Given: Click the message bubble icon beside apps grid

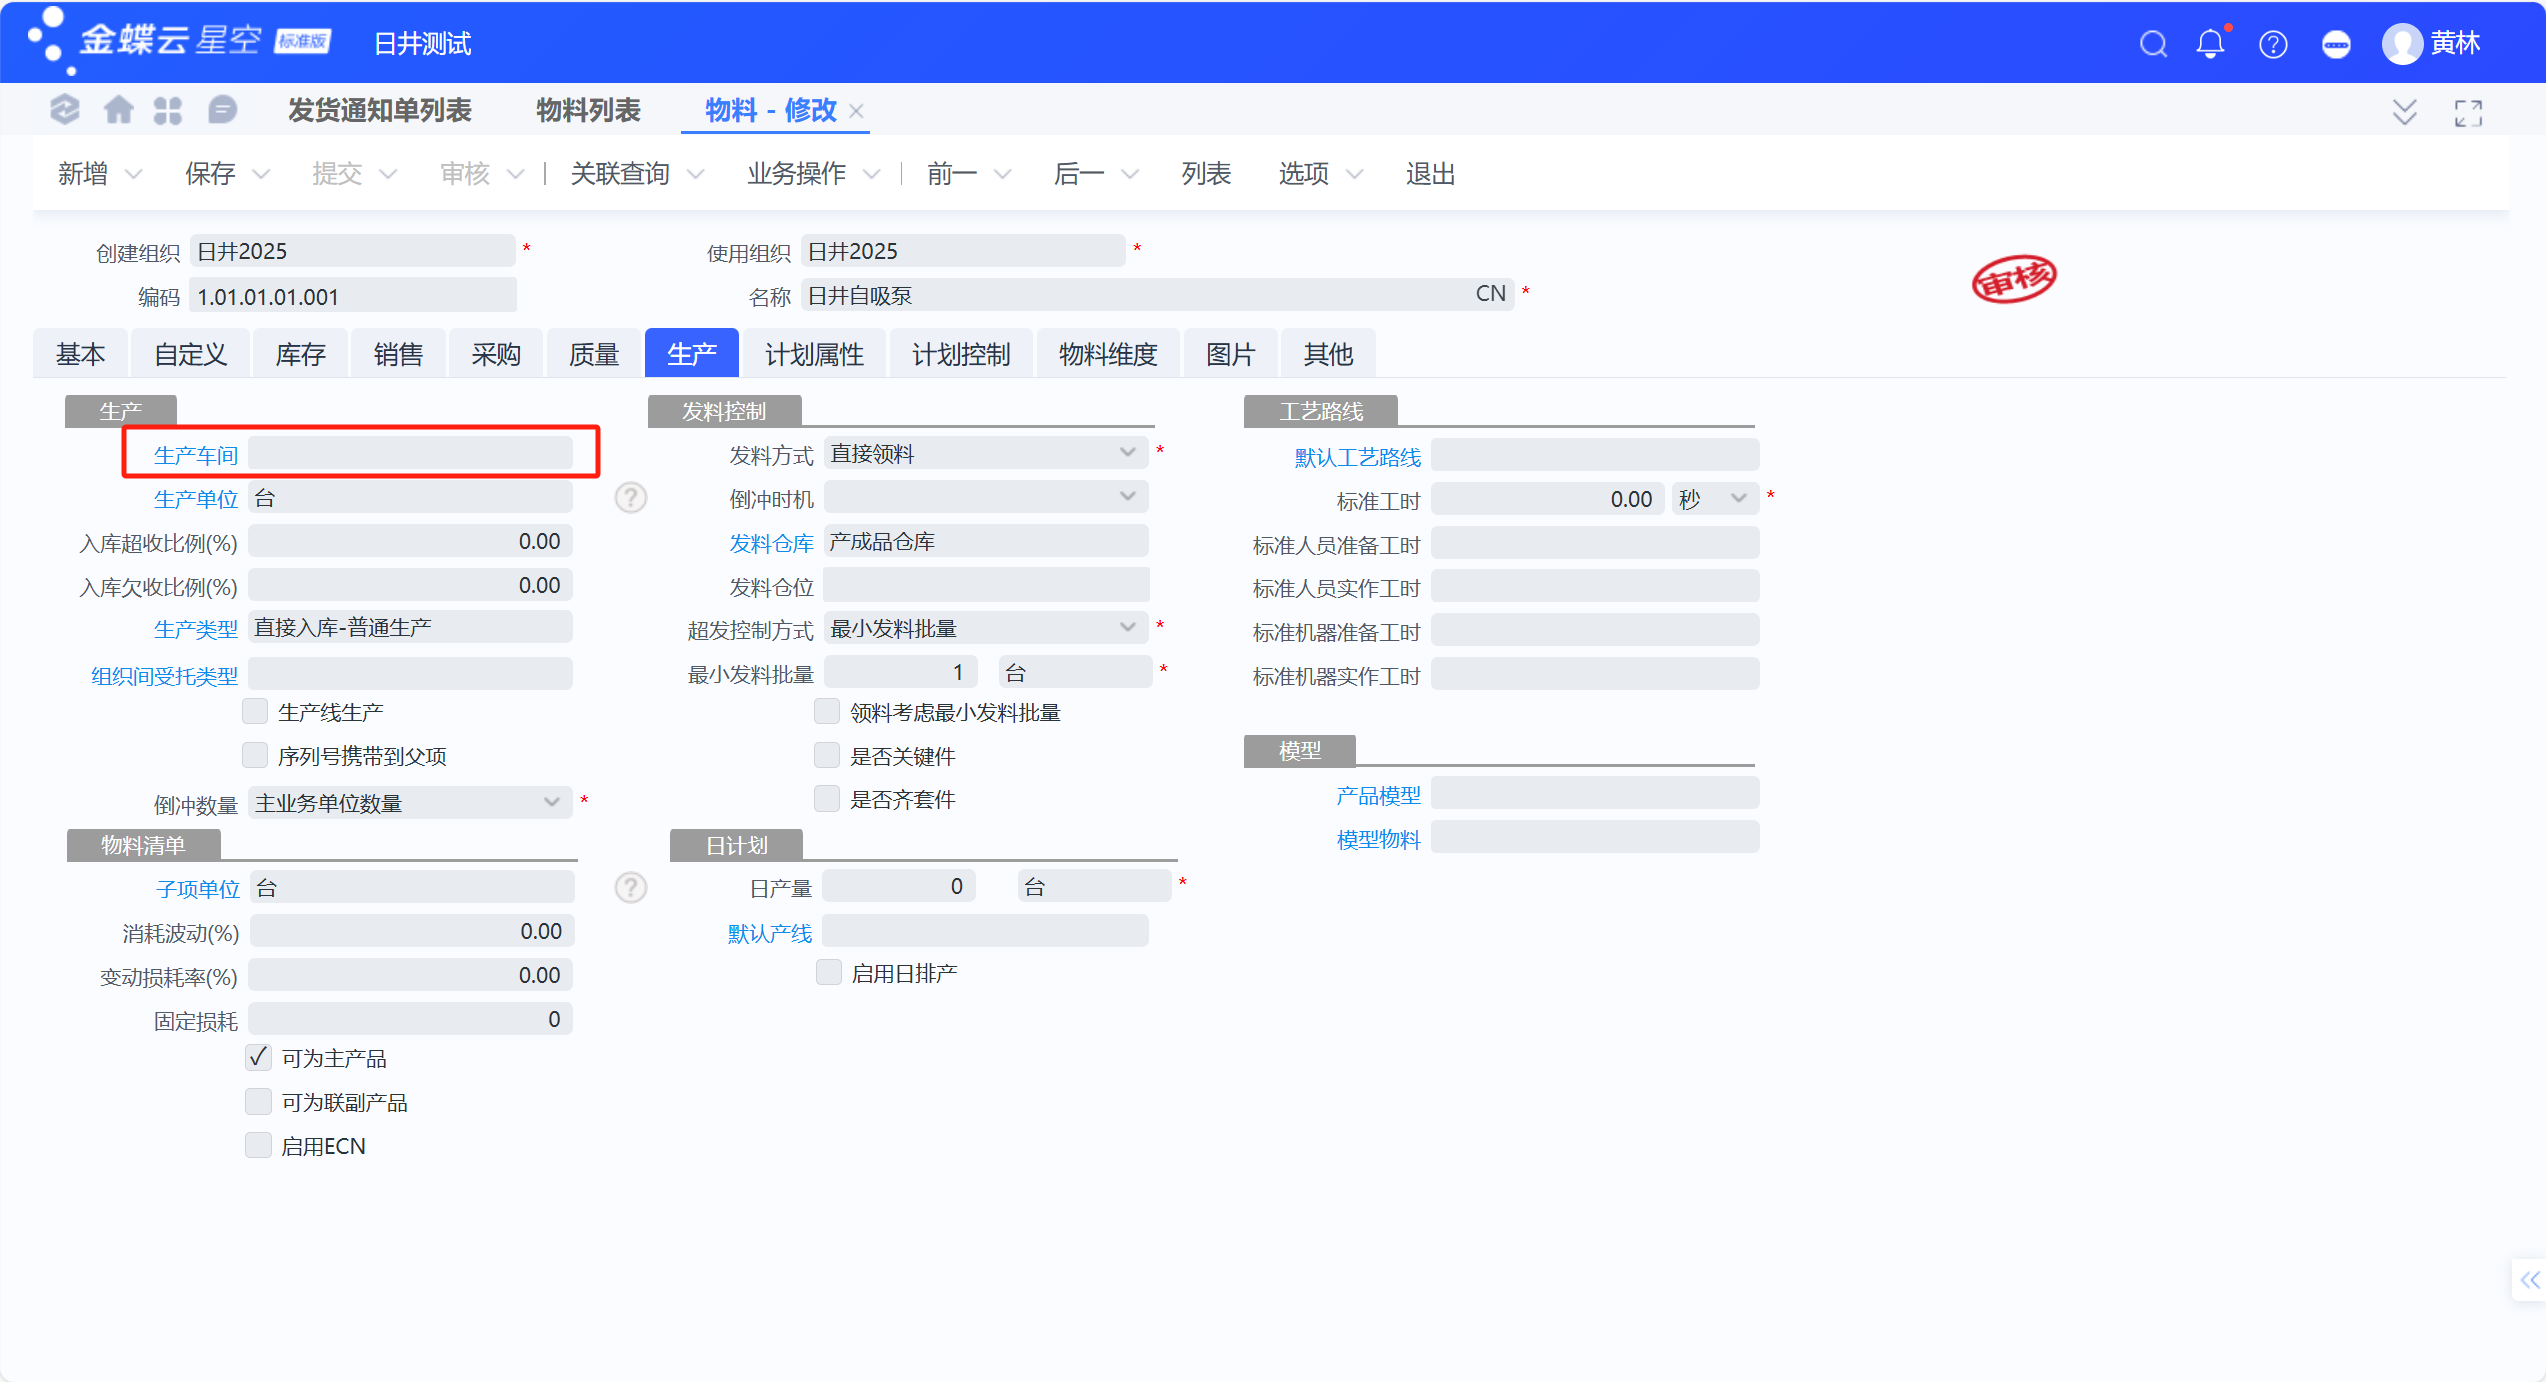Looking at the screenshot, I should tap(222, 110).
